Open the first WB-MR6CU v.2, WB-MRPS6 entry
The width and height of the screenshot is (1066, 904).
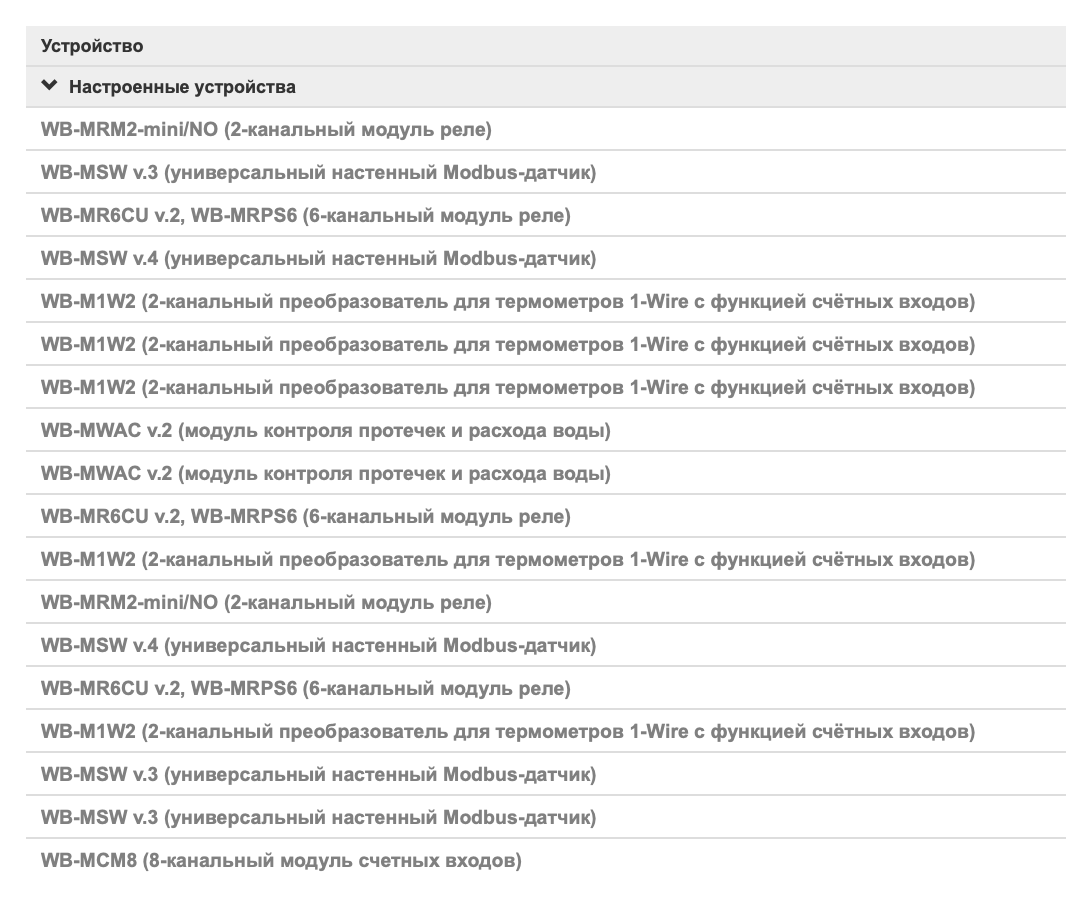(x=546, y=215)
